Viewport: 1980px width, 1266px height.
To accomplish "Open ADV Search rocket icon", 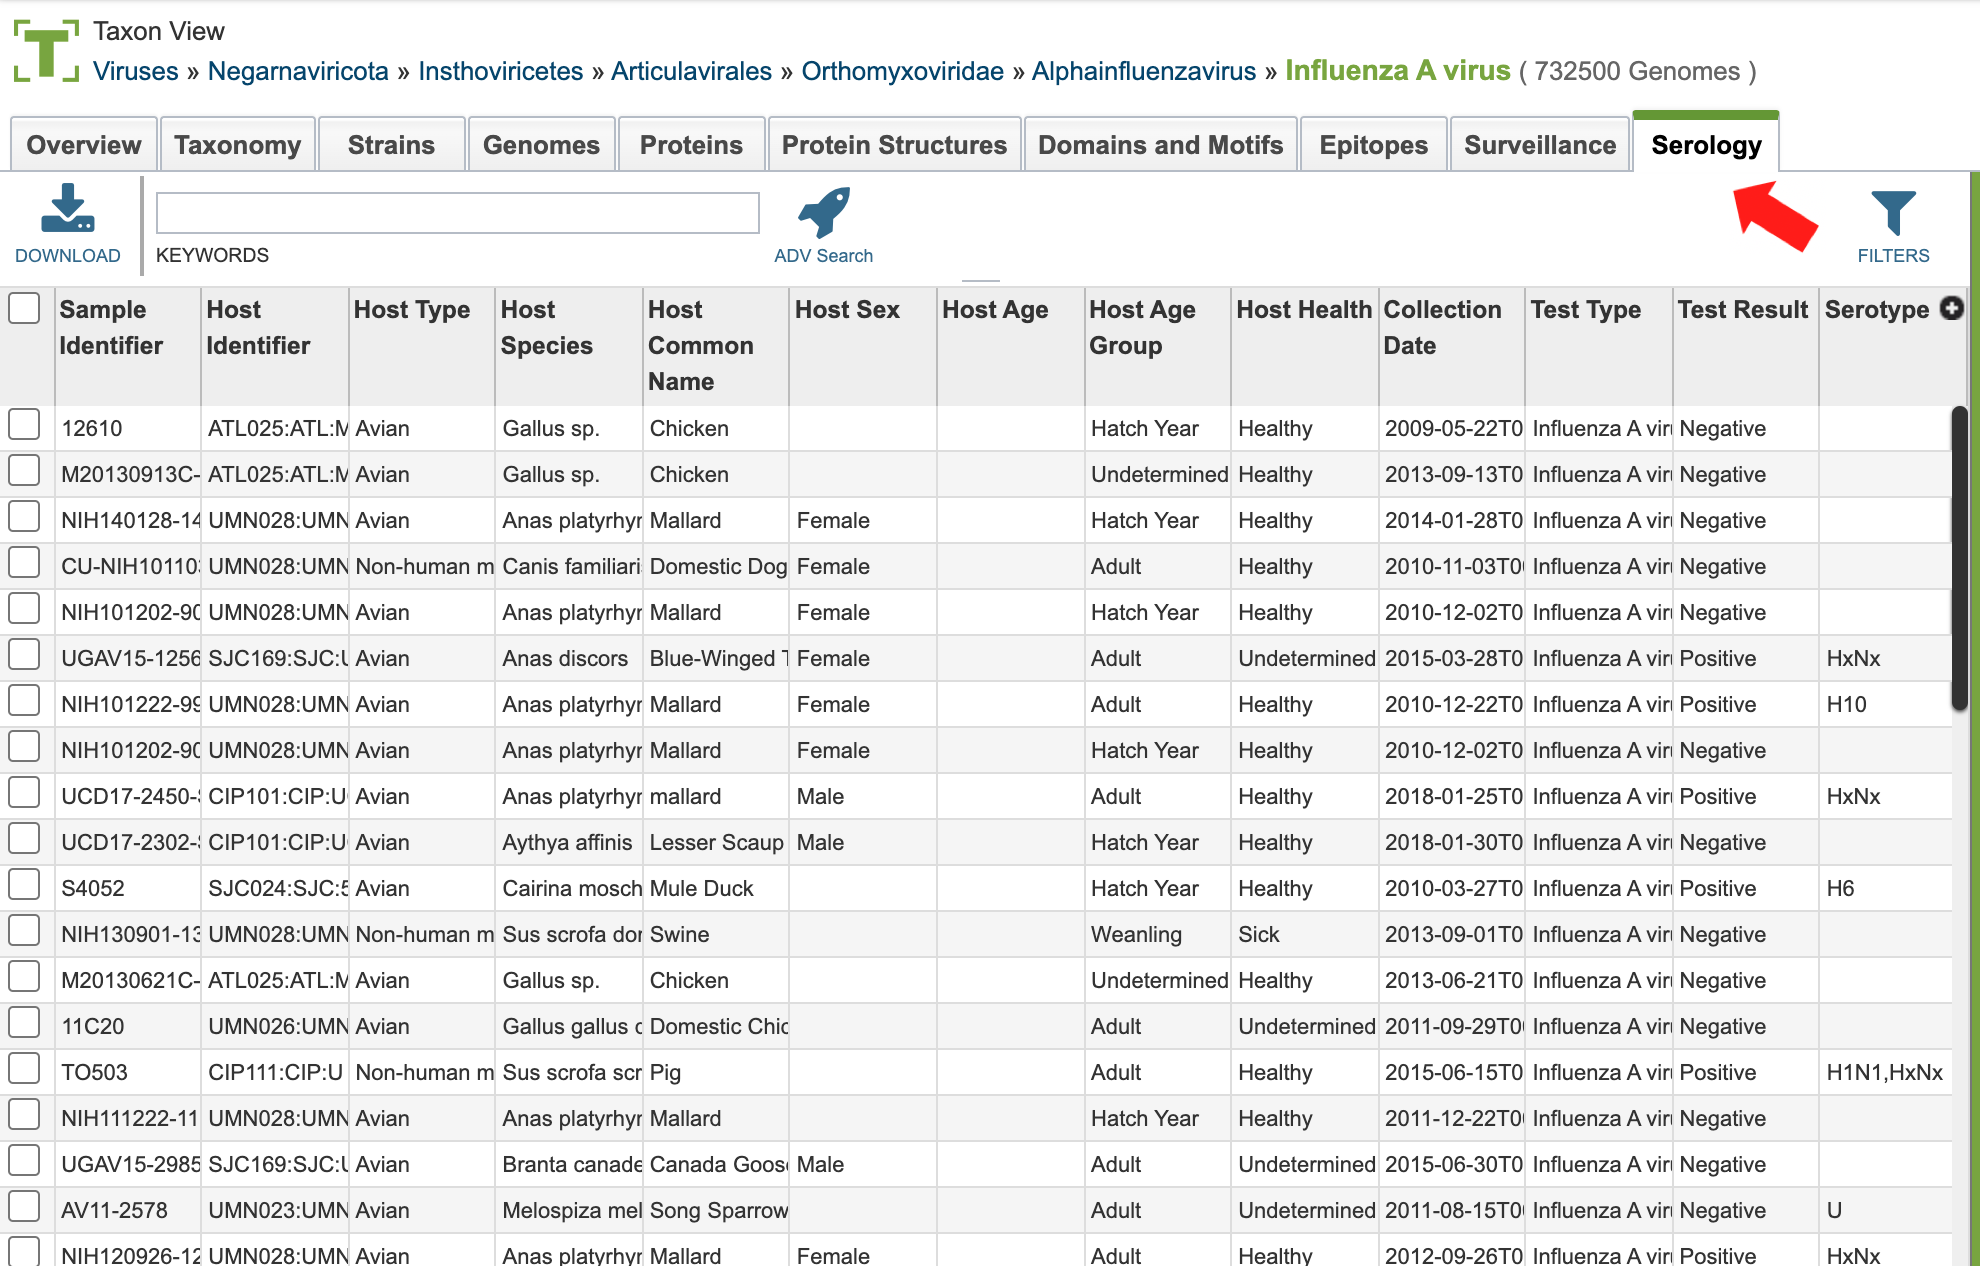I will (x=824, y=212).
